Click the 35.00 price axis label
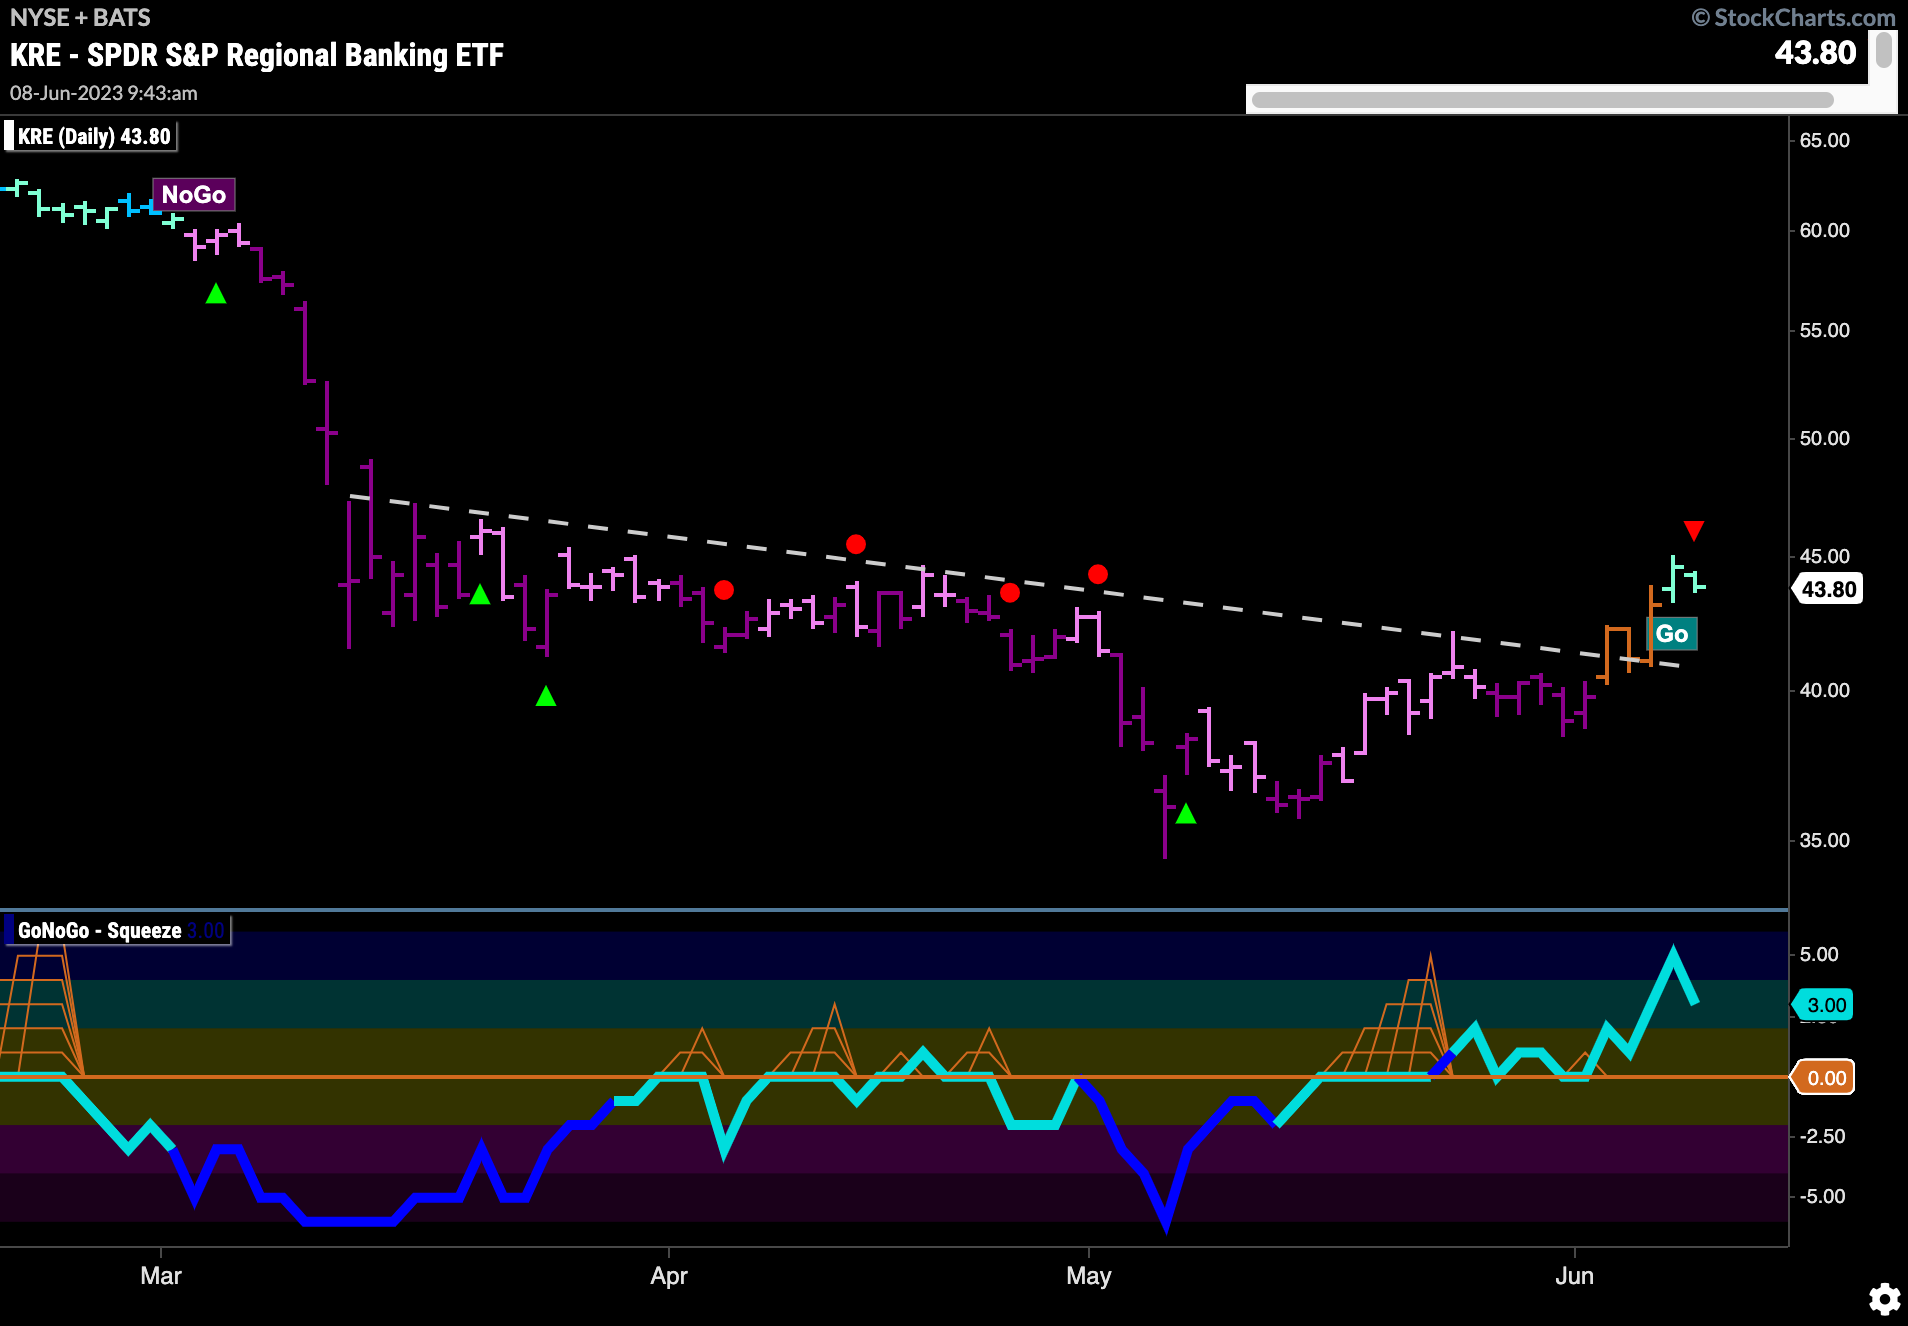The height and width of the screenshot is (1326, 1908). (1825, 840)
